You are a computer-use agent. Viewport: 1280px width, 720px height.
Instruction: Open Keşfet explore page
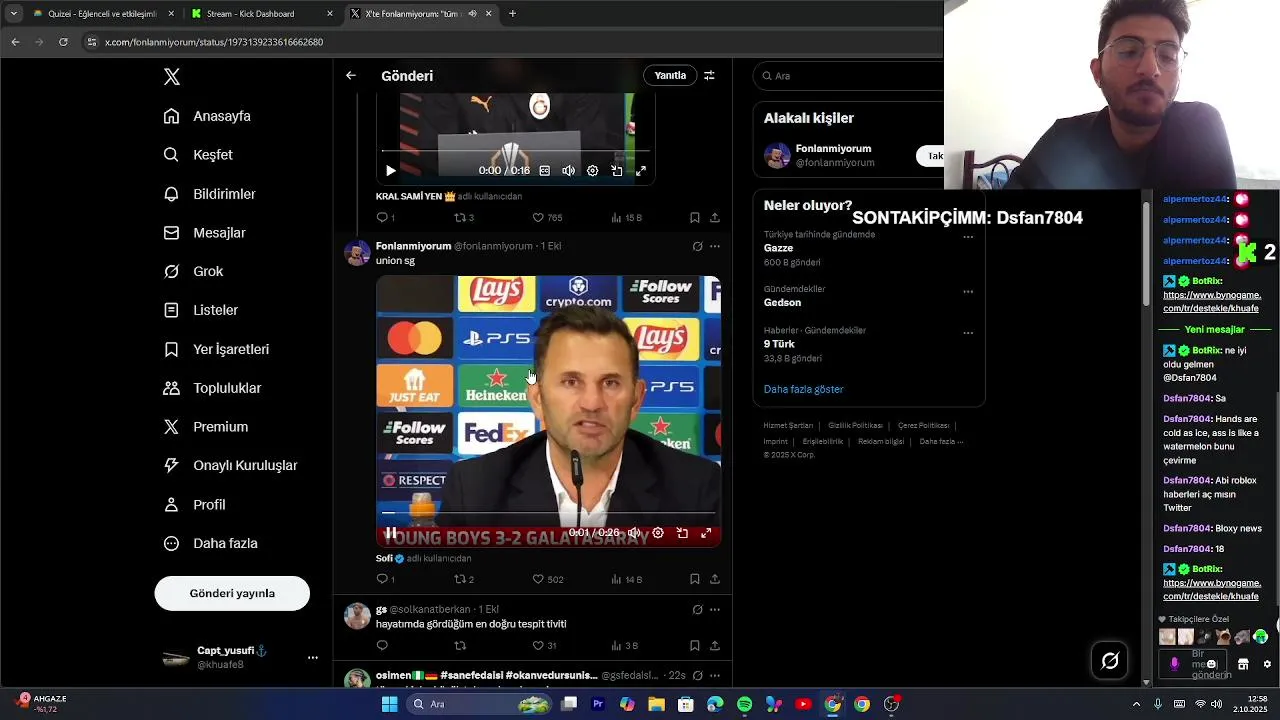point(199,155)
